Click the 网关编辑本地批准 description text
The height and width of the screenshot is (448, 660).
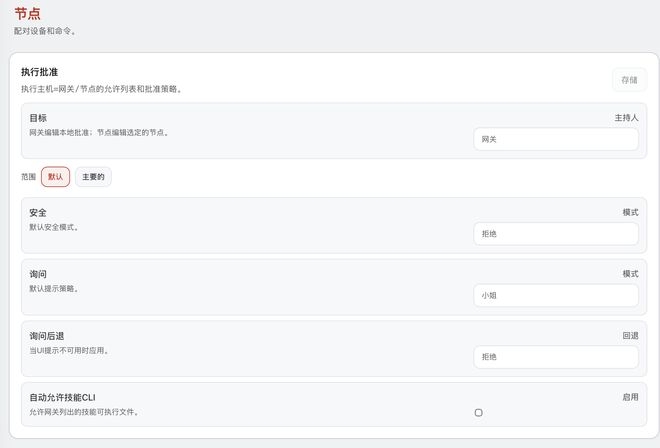pos(99,133)
